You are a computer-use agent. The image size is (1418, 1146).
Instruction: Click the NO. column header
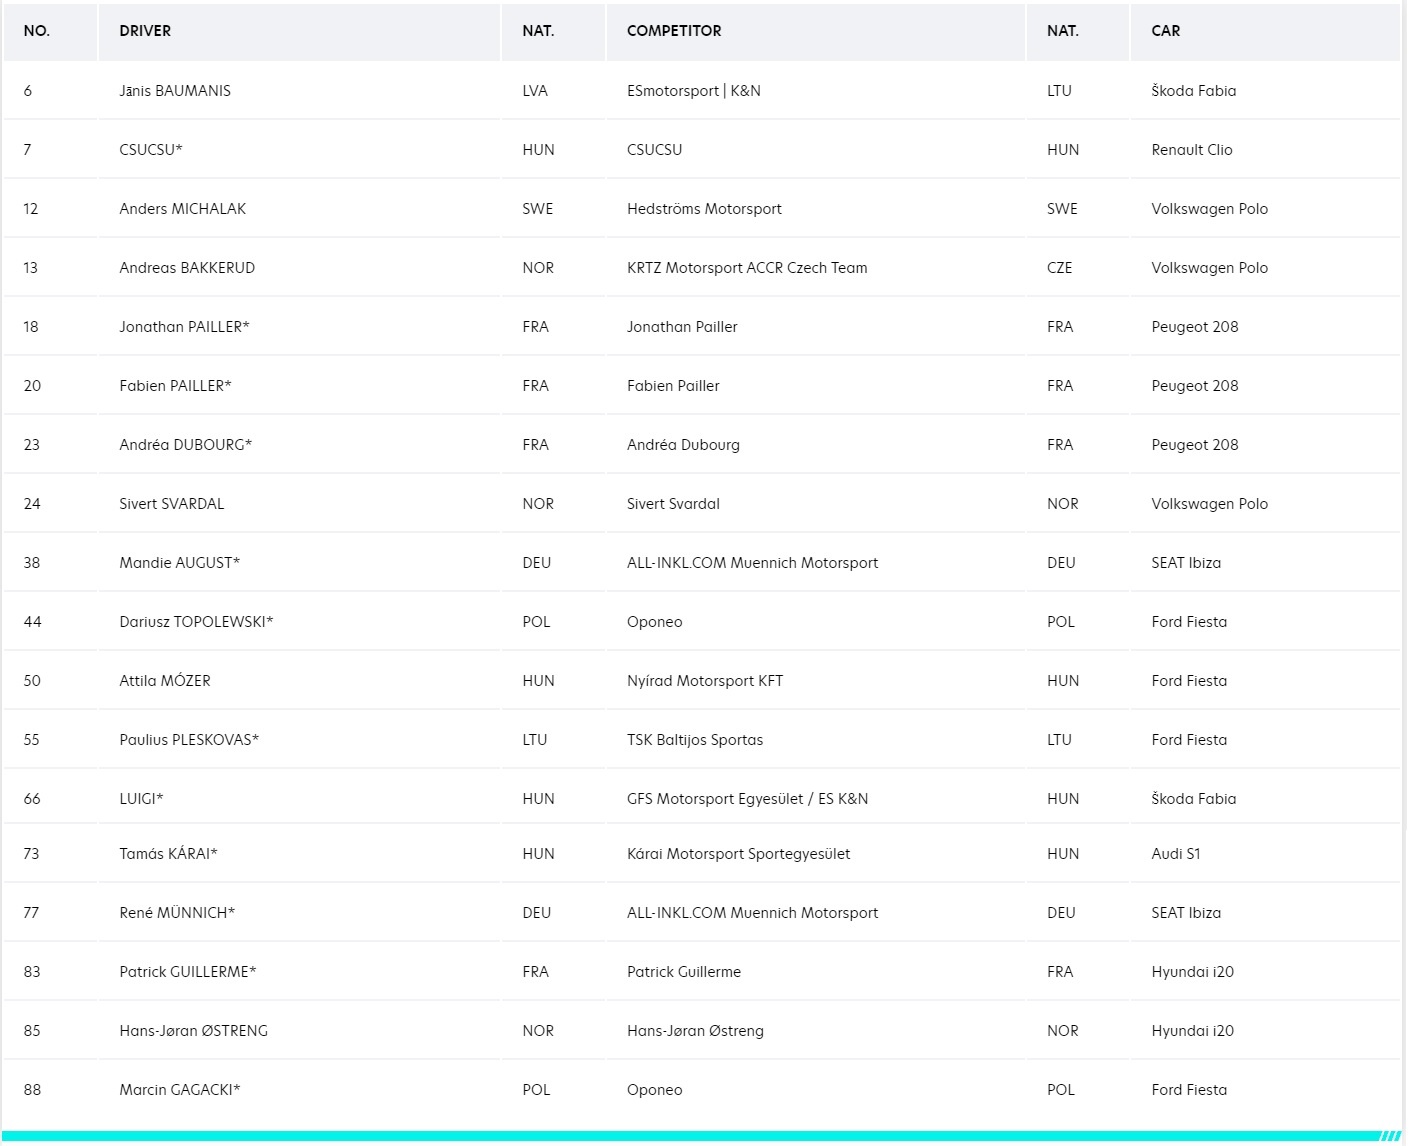[37, 31]
